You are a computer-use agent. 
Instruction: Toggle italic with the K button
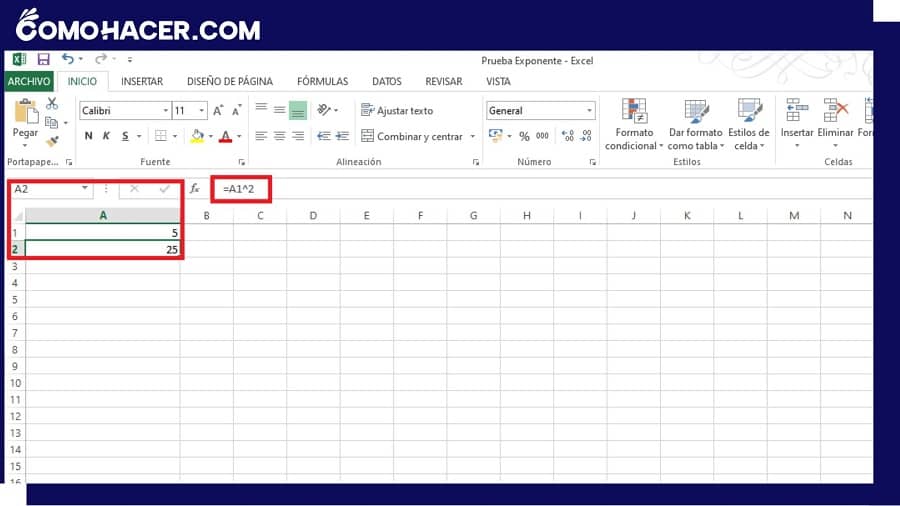pyautogui.click(x=106, y=136)
